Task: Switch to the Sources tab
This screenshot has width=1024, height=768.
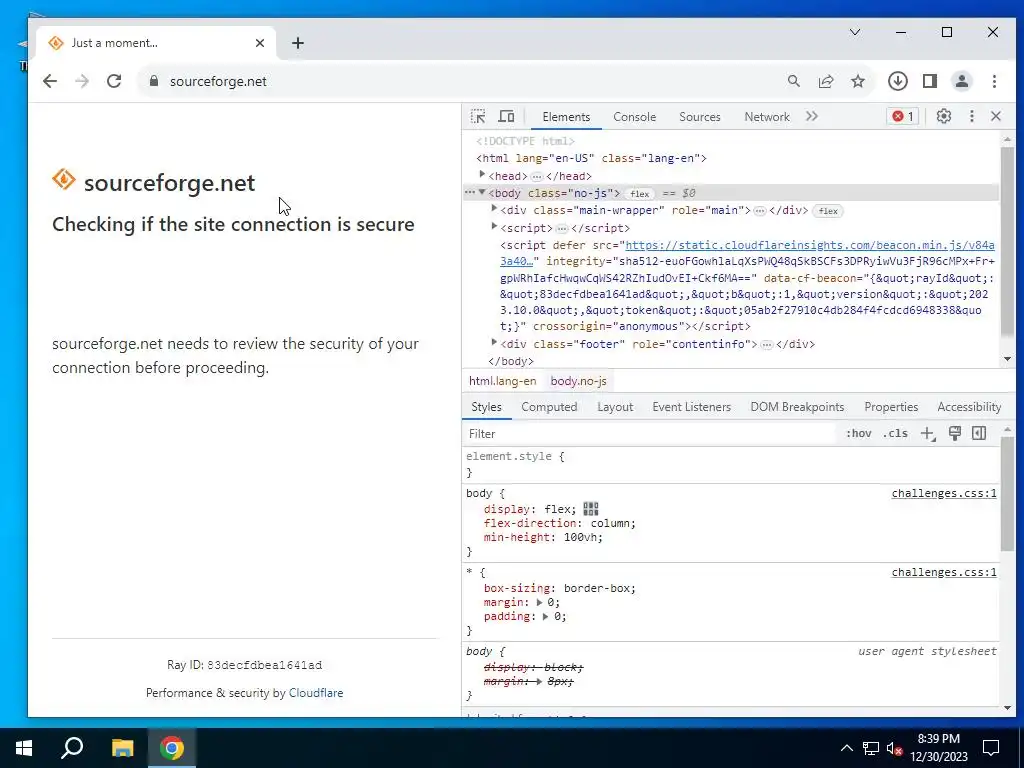Action: [699, 117]
